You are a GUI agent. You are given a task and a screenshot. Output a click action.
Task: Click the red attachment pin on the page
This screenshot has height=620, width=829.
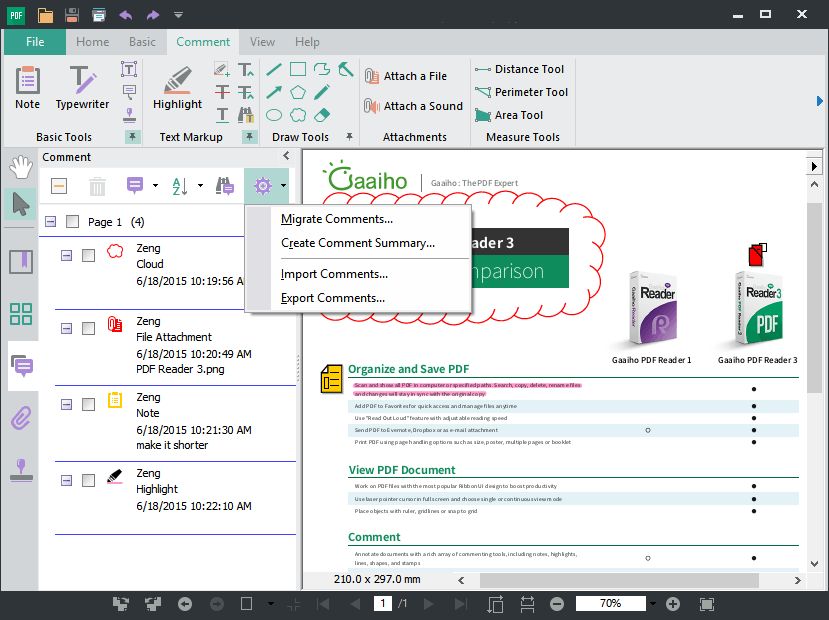click(758, 254)
